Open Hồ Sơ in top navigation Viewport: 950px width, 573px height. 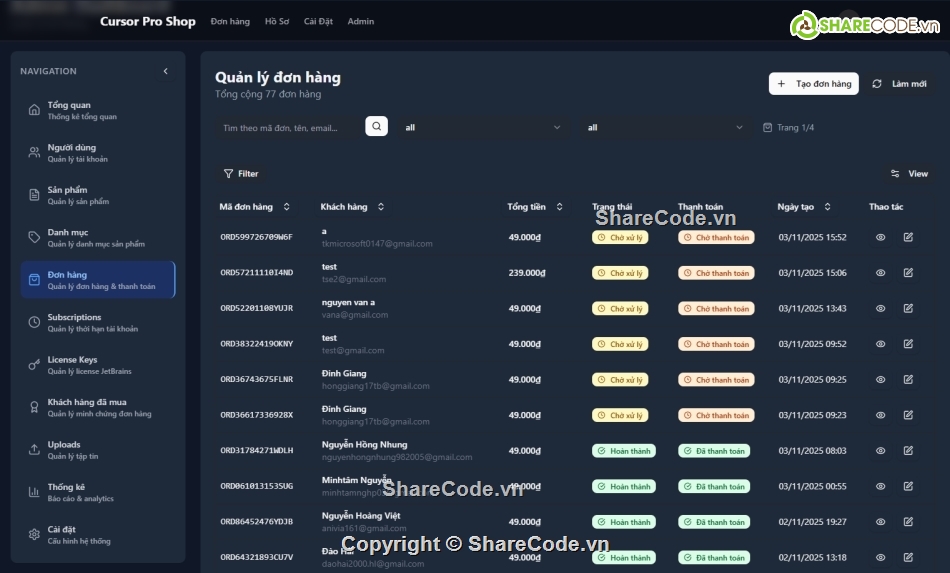point(277,21)
